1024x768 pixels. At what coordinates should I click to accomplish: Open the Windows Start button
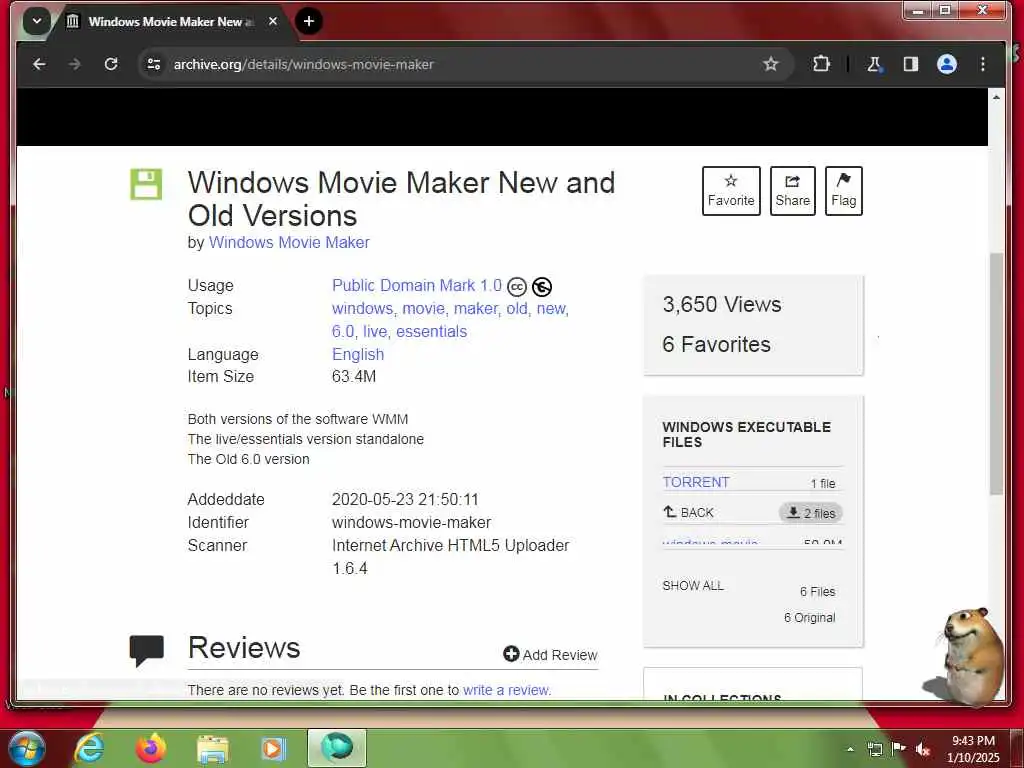27,748
